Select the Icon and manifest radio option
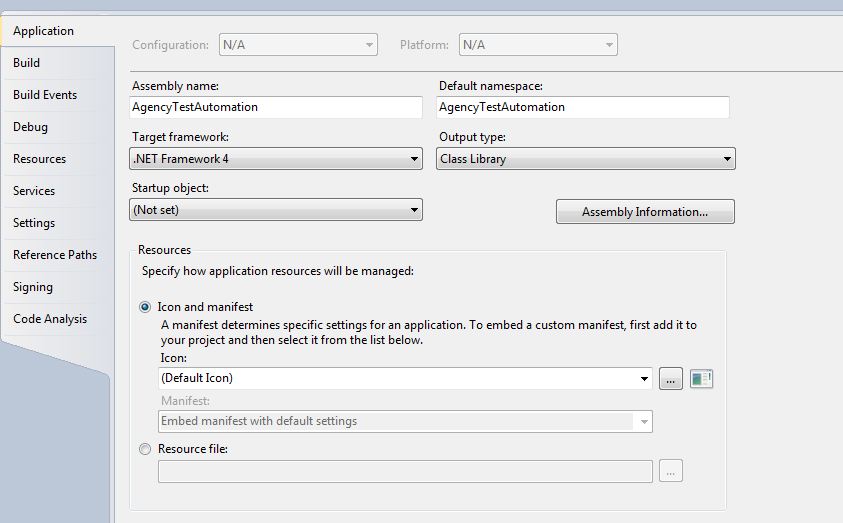This screenshot has width=843, height=523. (146, 307)
